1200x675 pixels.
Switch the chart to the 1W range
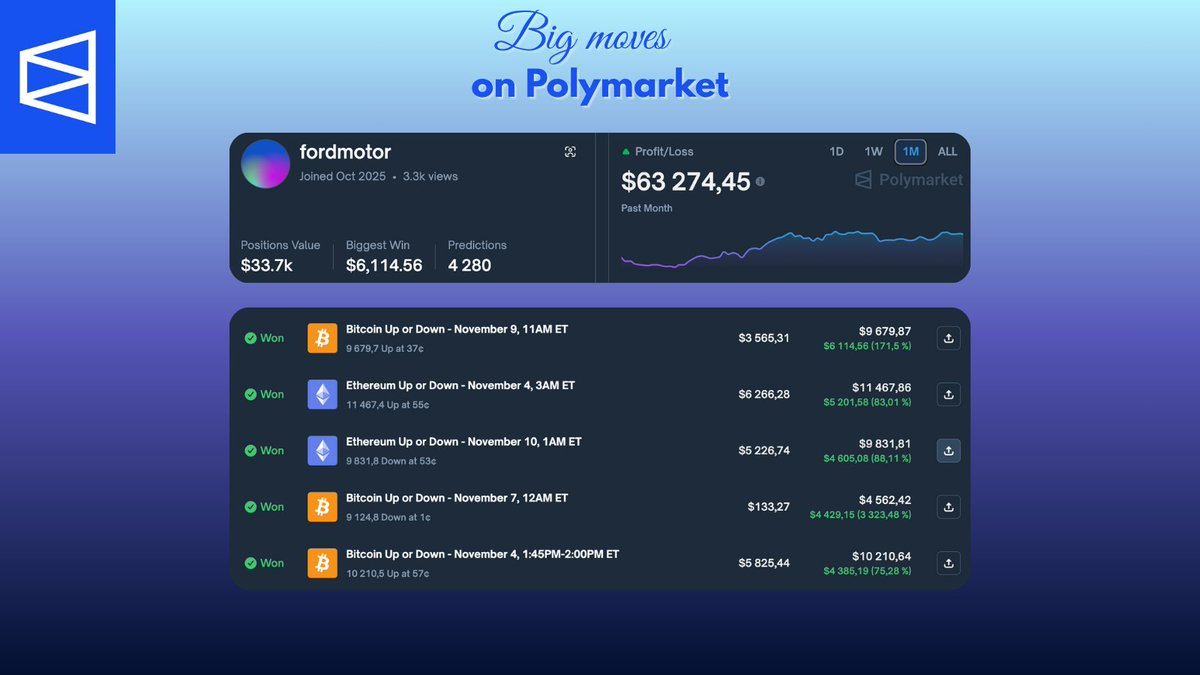pos(874,152)
